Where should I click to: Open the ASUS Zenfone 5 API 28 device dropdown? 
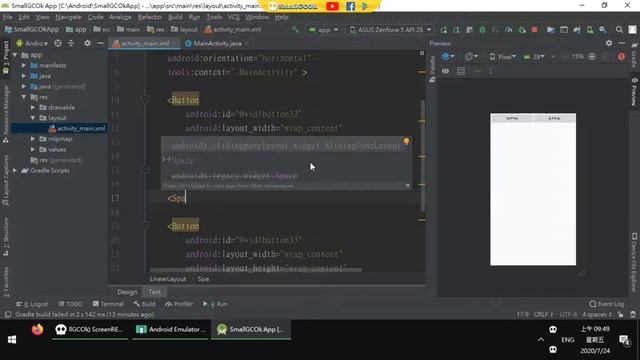[390, 30]
